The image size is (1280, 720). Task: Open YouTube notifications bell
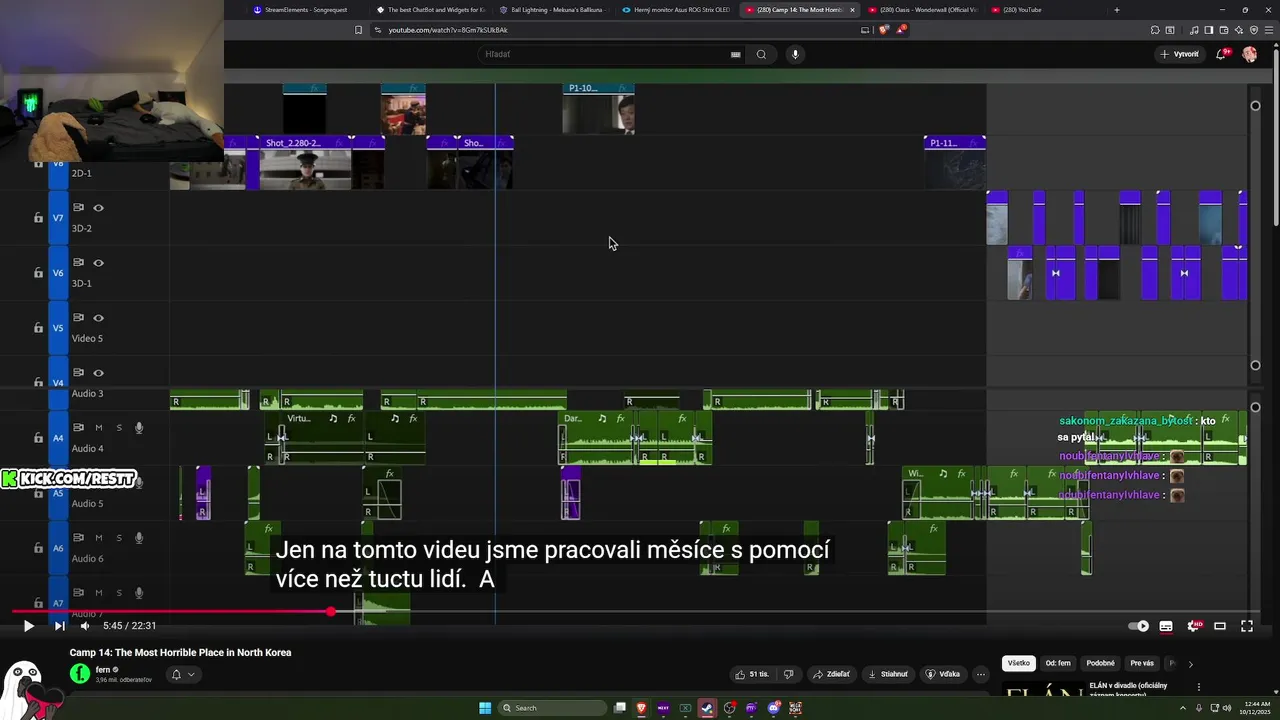(1222, 54)
